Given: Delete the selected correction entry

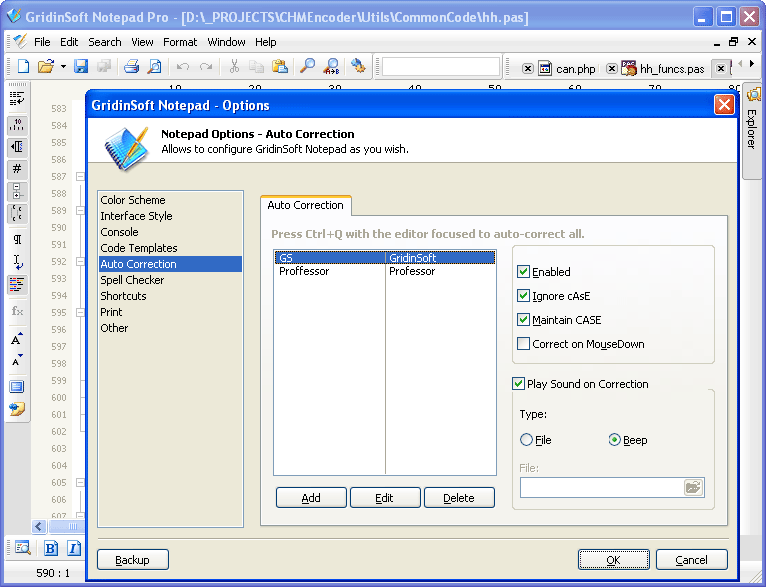Looking at the screenshot, I should (459, 498).
